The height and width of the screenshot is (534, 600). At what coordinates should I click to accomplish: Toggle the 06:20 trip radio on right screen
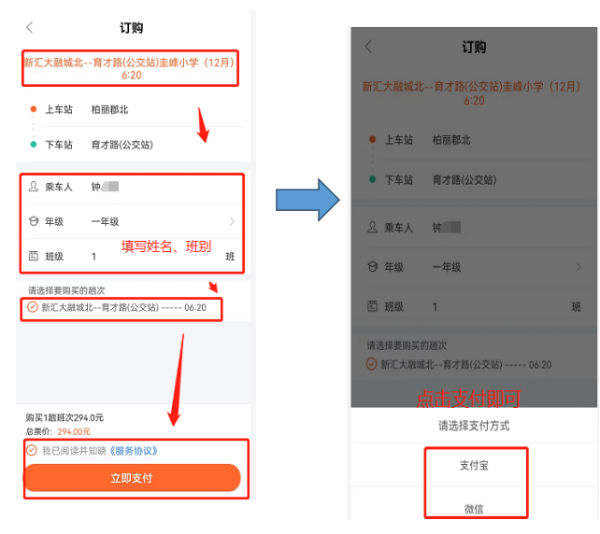point(370,365)
